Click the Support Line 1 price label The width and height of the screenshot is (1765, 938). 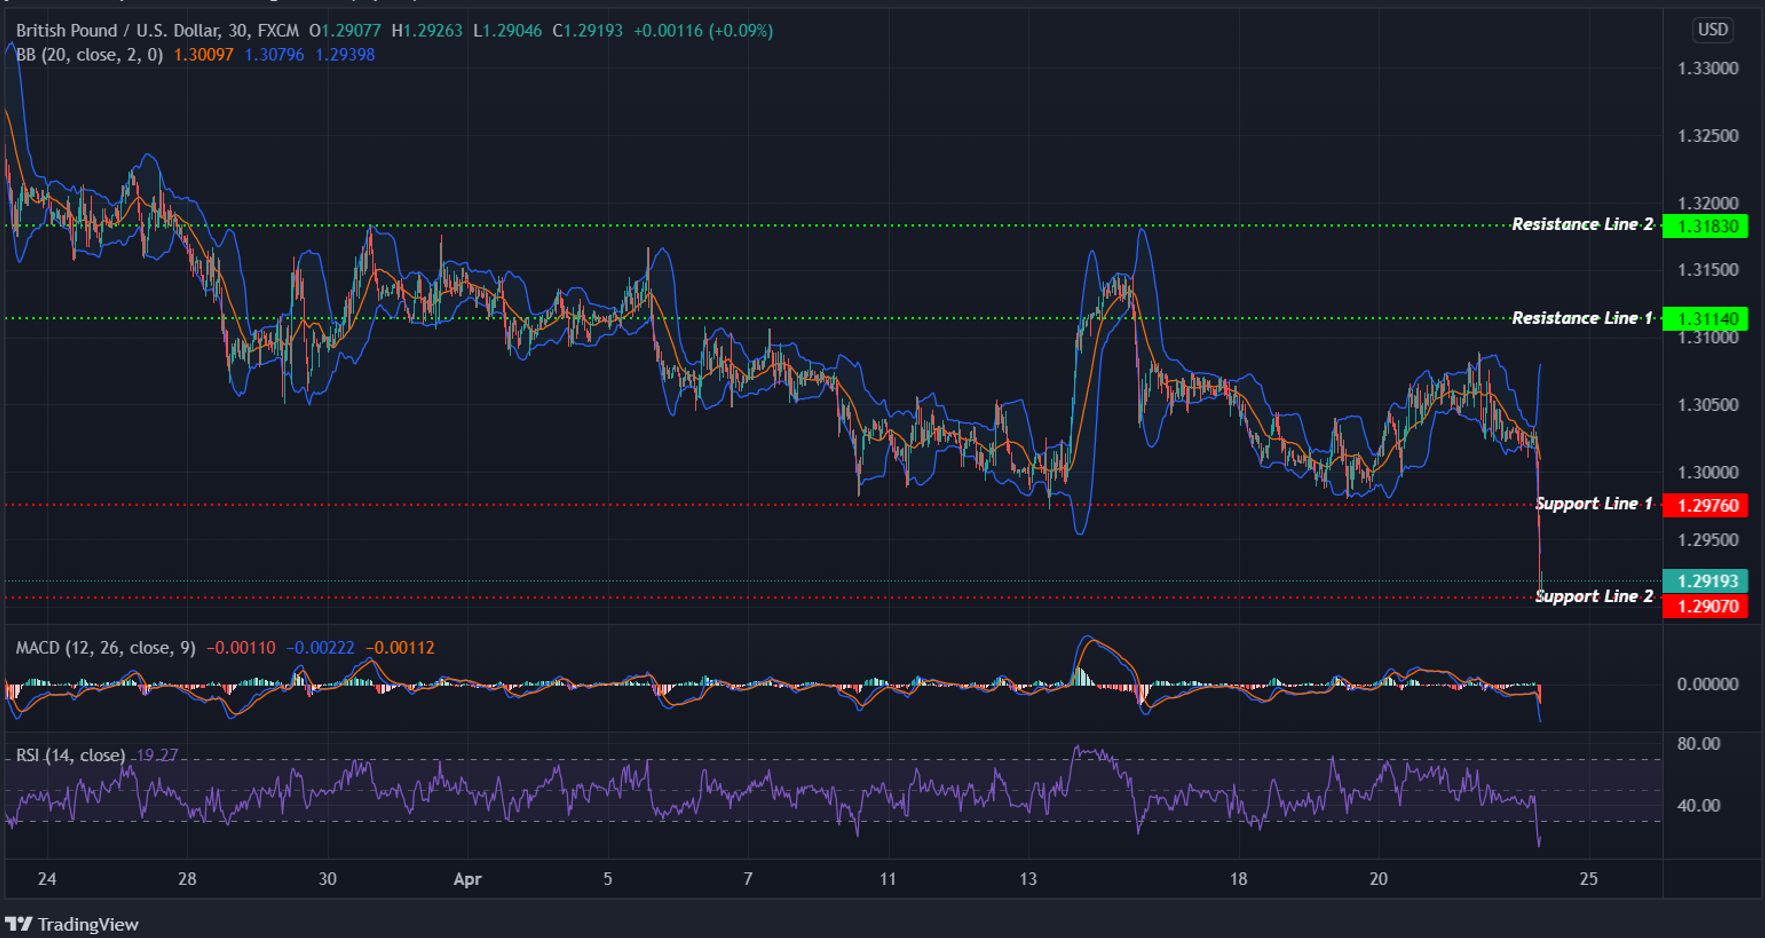point(1705,505)
